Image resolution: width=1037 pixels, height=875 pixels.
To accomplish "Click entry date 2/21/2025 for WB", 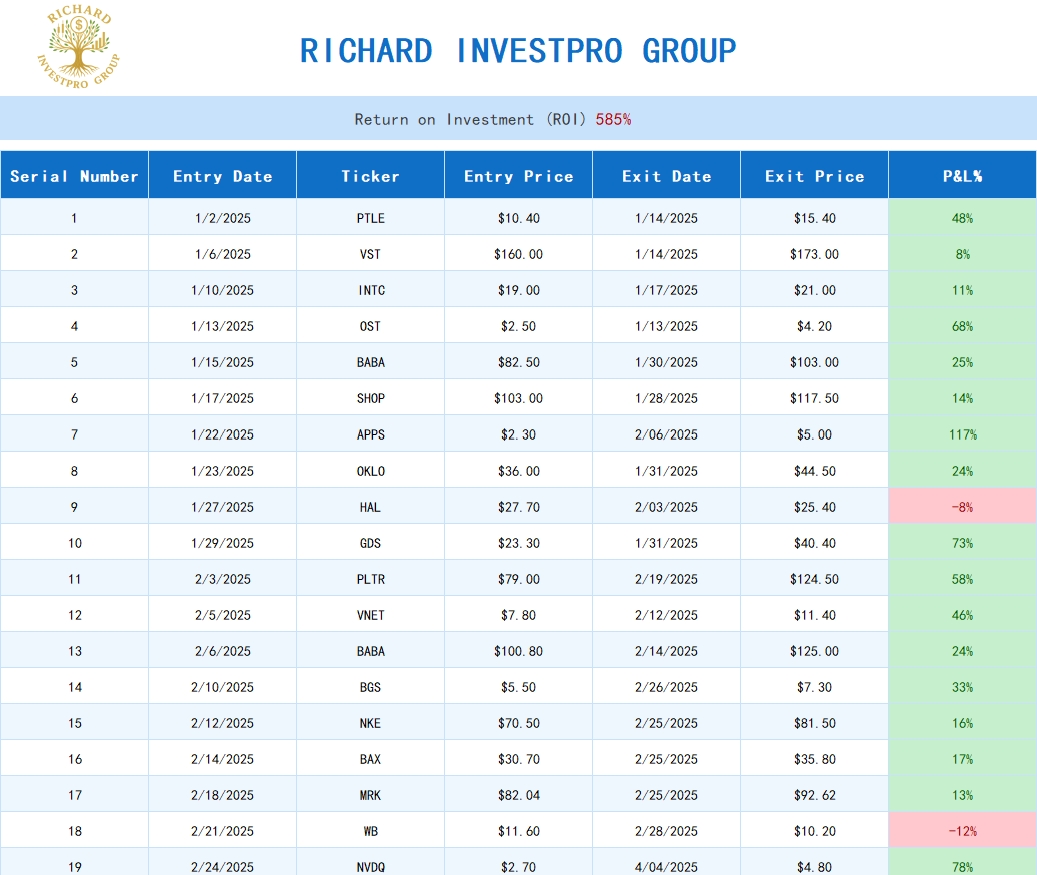I will [222, 831].
